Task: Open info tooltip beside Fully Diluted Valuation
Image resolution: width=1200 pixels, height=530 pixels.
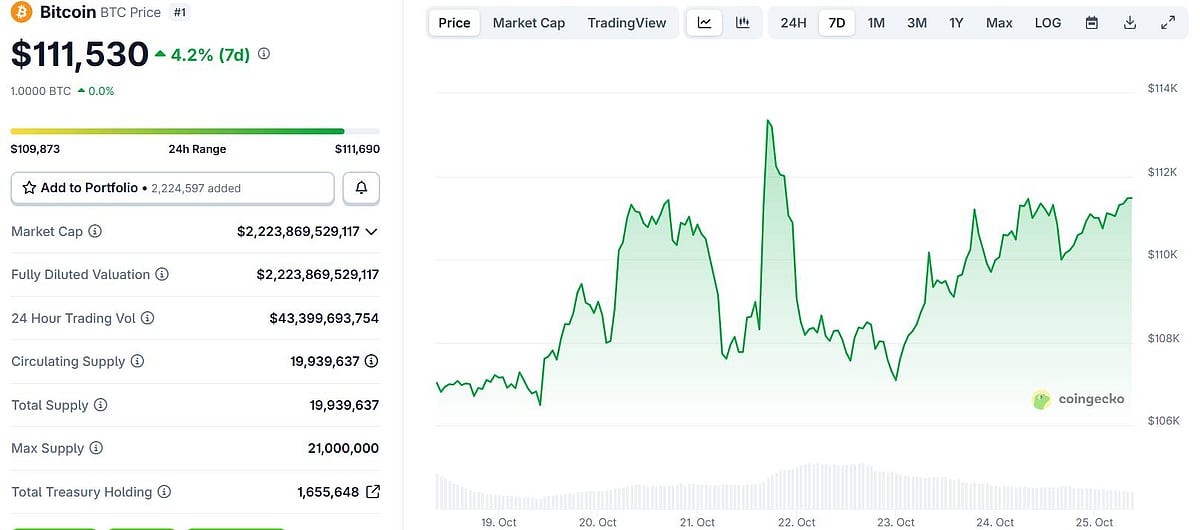Action: tap(162, 274)
